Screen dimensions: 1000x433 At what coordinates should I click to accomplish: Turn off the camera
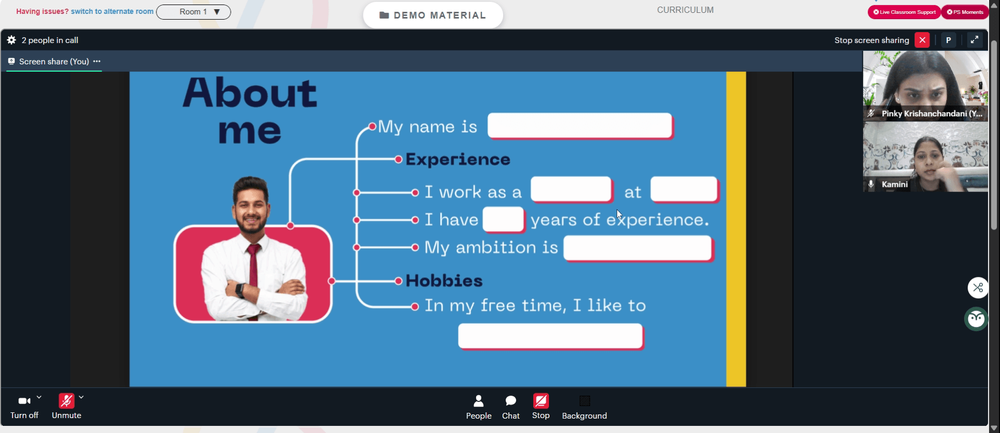click(24, 406)
